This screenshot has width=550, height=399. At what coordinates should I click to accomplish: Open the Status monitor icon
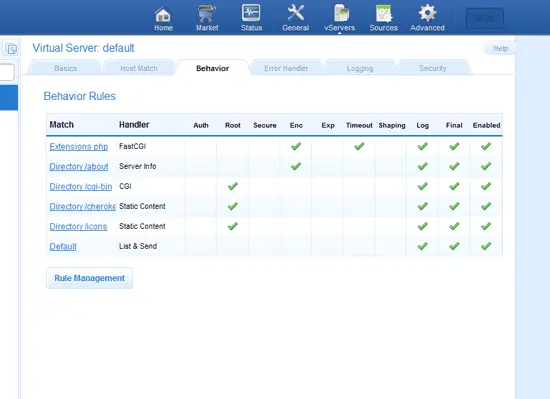[251, 13]
